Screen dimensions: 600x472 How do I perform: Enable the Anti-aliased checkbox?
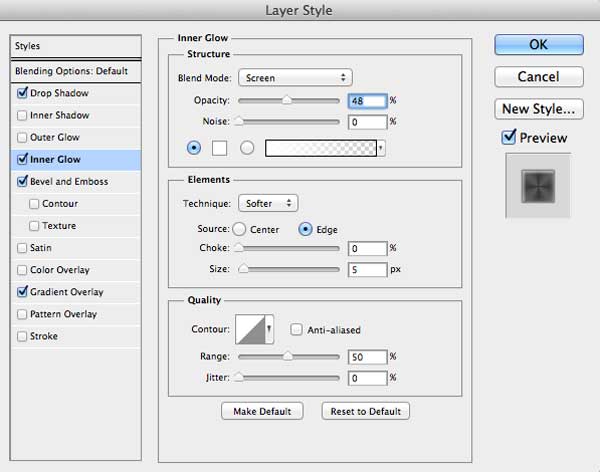pos(296,330)
